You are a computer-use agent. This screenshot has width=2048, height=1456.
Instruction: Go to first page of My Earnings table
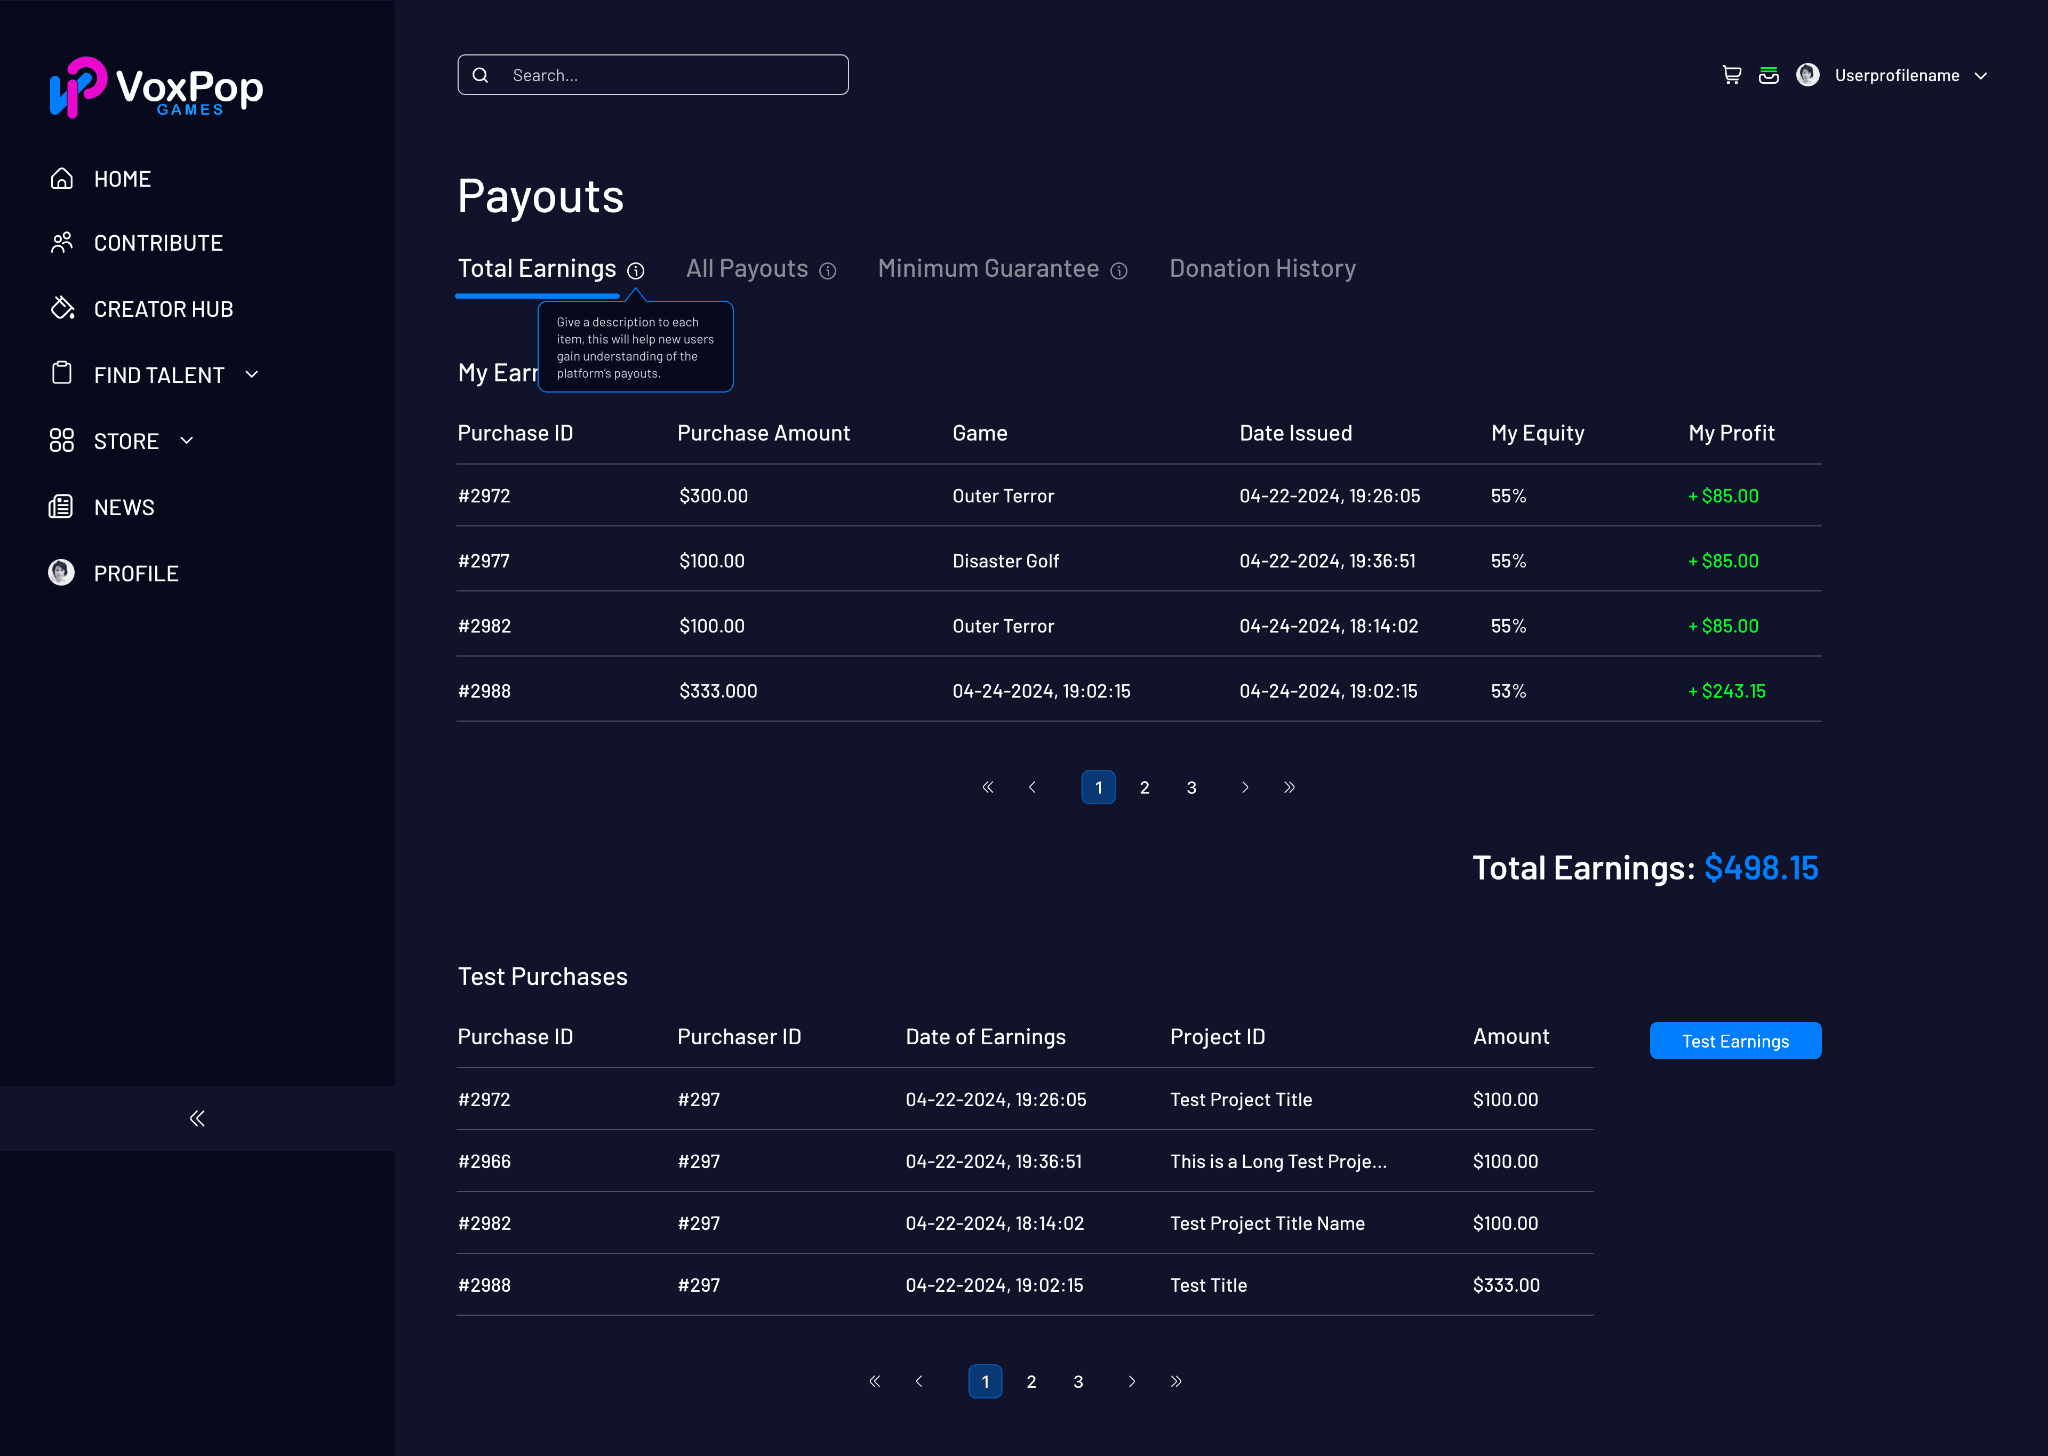tap(988, 787)
